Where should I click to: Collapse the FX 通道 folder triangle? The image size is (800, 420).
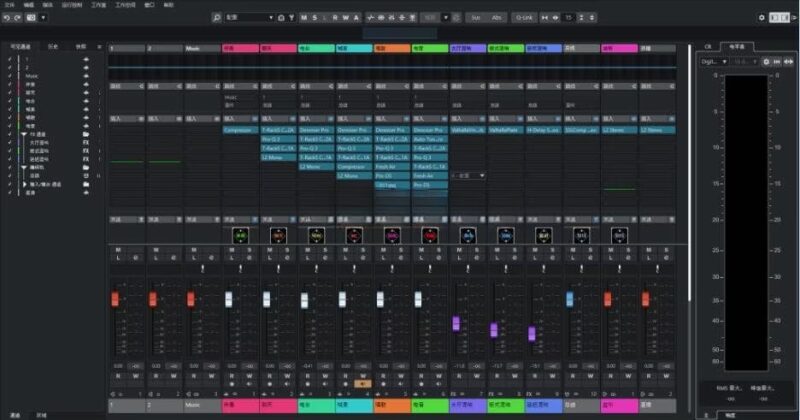coord(24,135)
